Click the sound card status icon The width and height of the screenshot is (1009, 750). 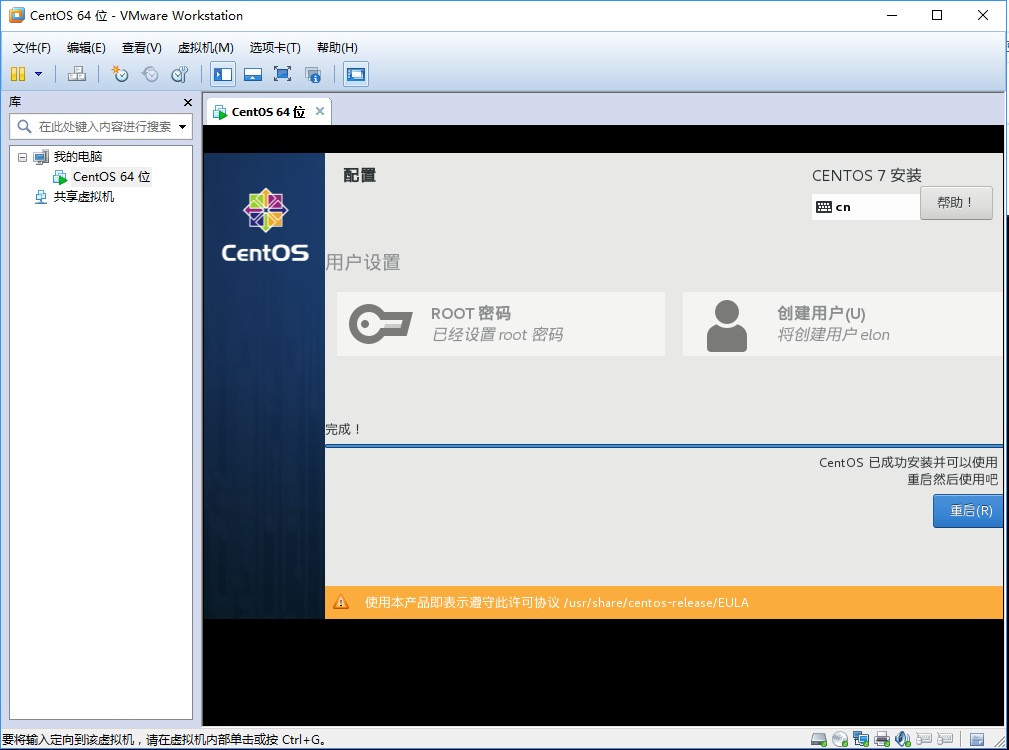tap(903, 740)
